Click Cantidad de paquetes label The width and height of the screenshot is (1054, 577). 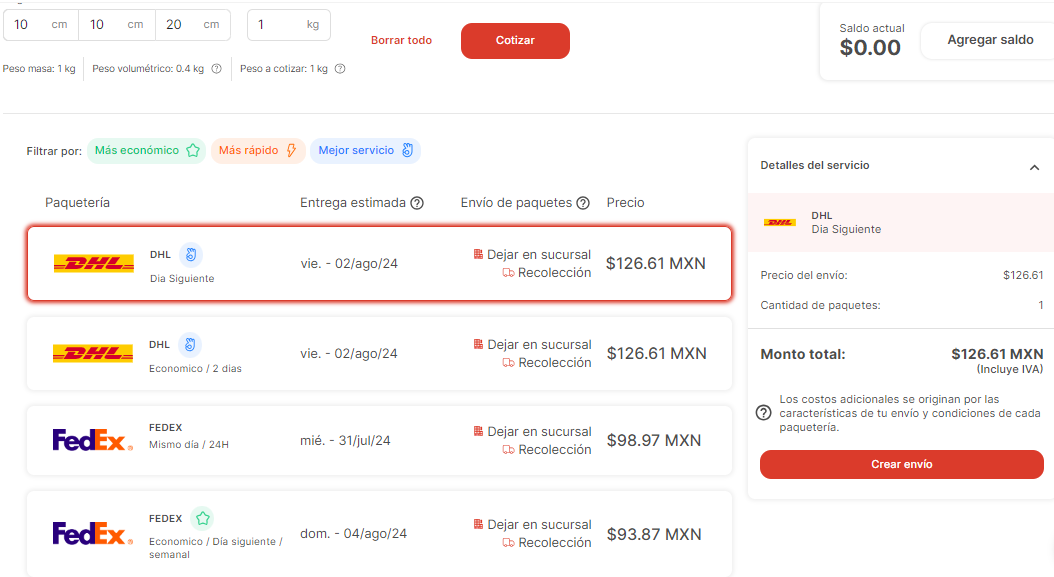[820, 305]
